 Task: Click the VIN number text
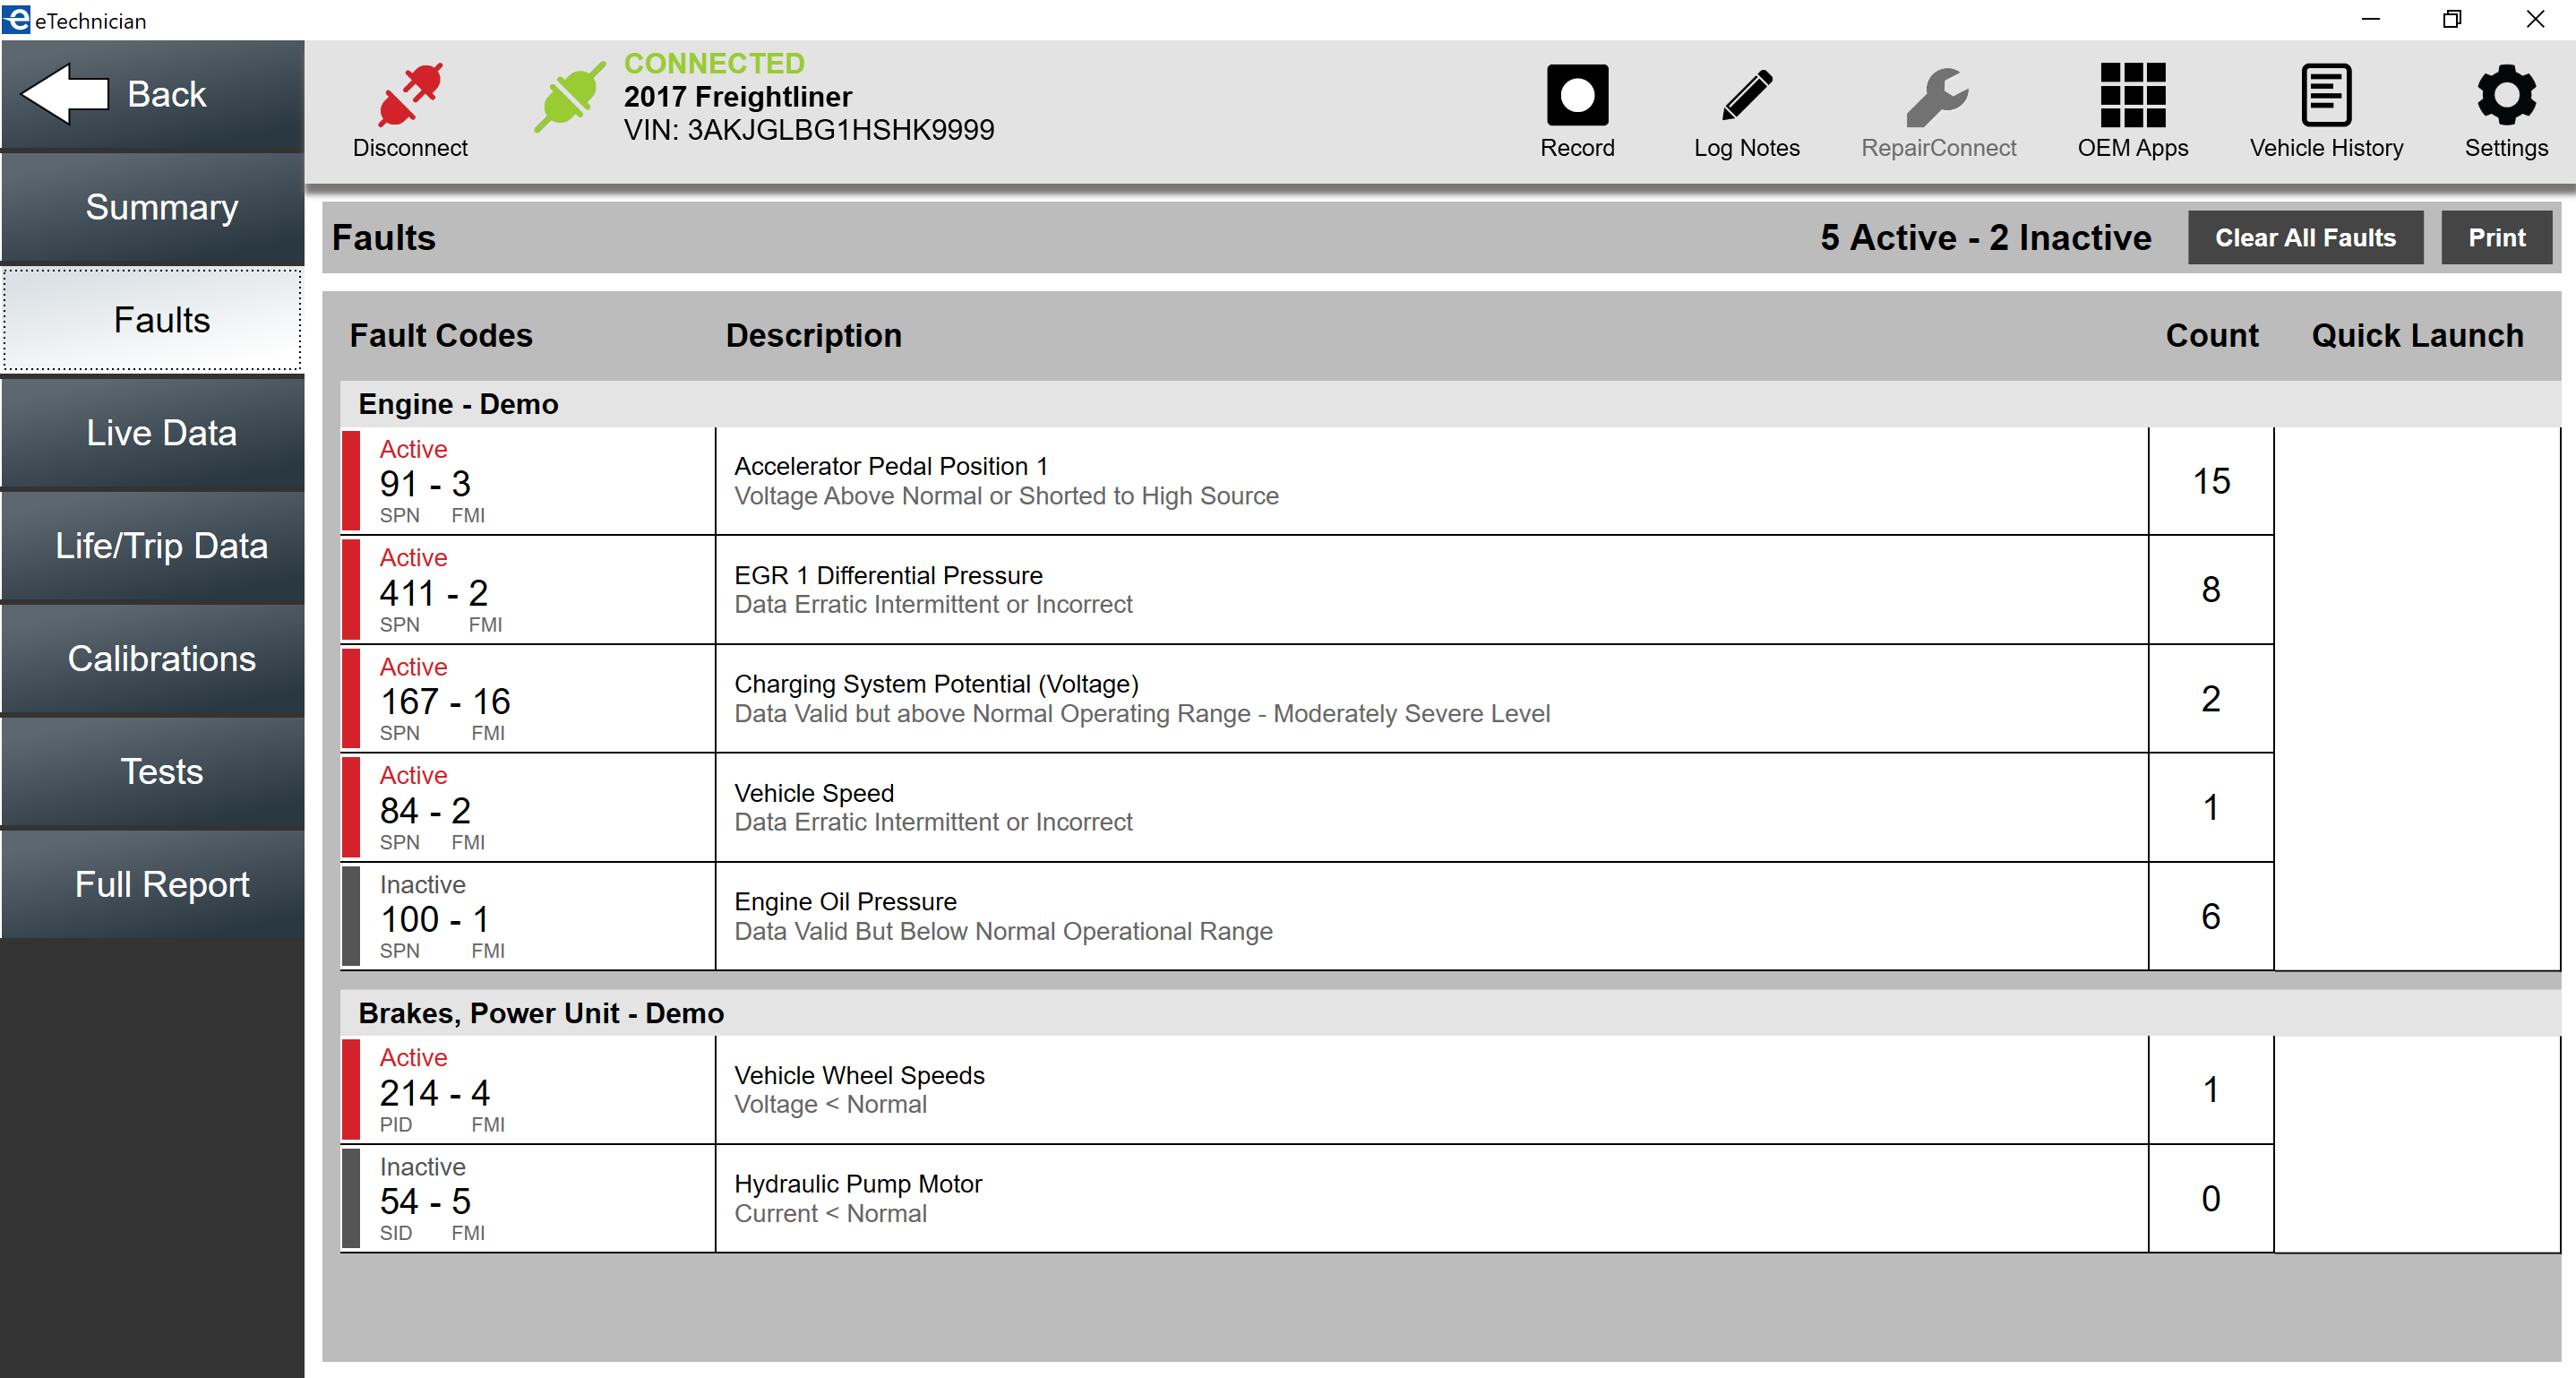(809, 130)
